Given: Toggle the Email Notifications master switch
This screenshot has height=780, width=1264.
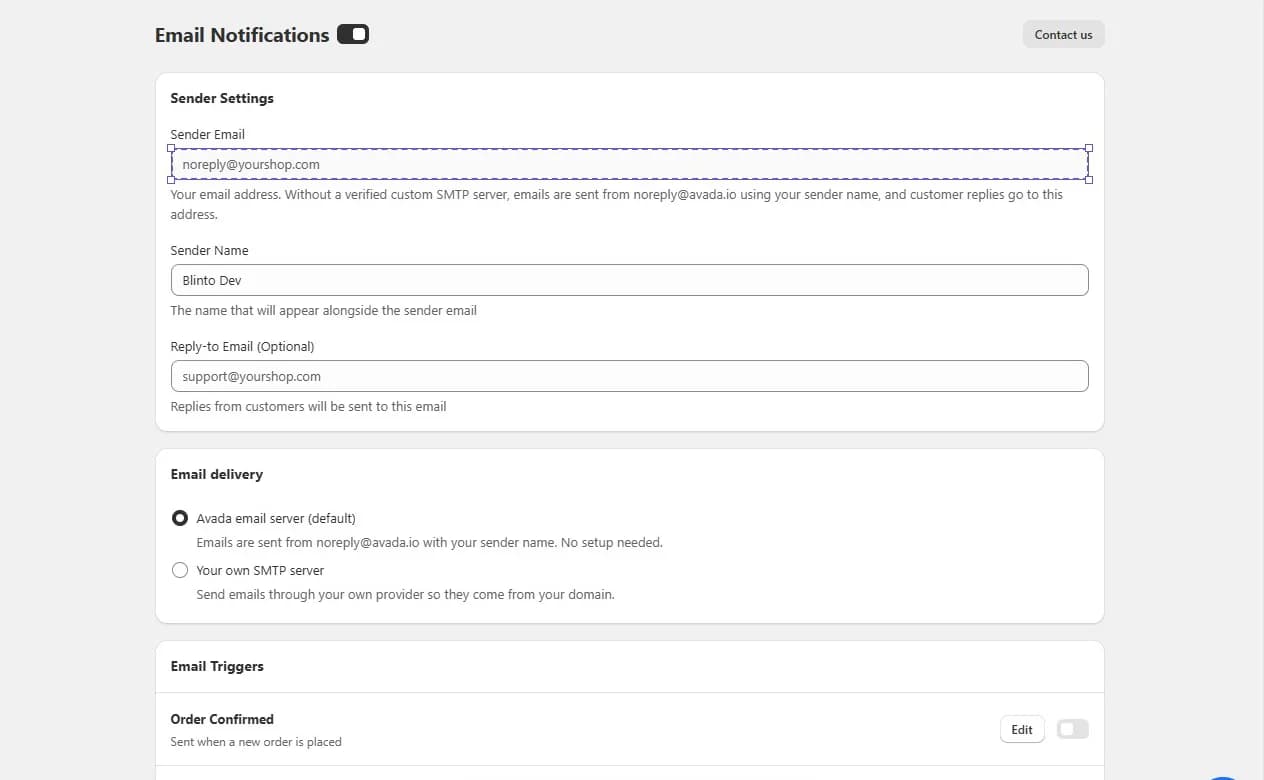Looking at the screenshot, I should 353,35.
